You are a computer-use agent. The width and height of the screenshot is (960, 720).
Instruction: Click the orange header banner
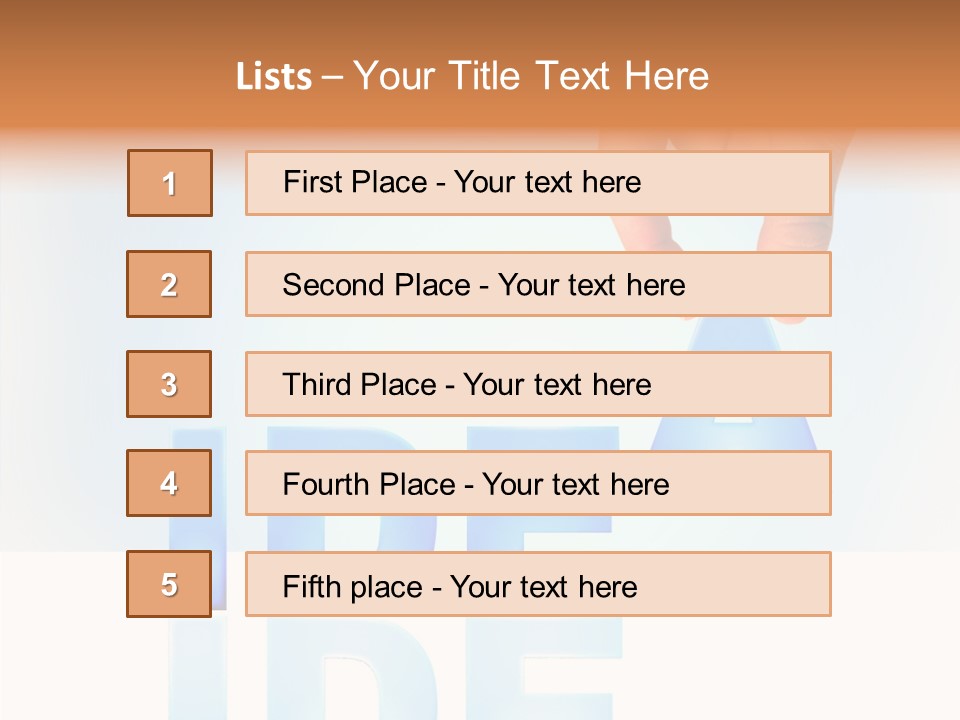(480, 67)
